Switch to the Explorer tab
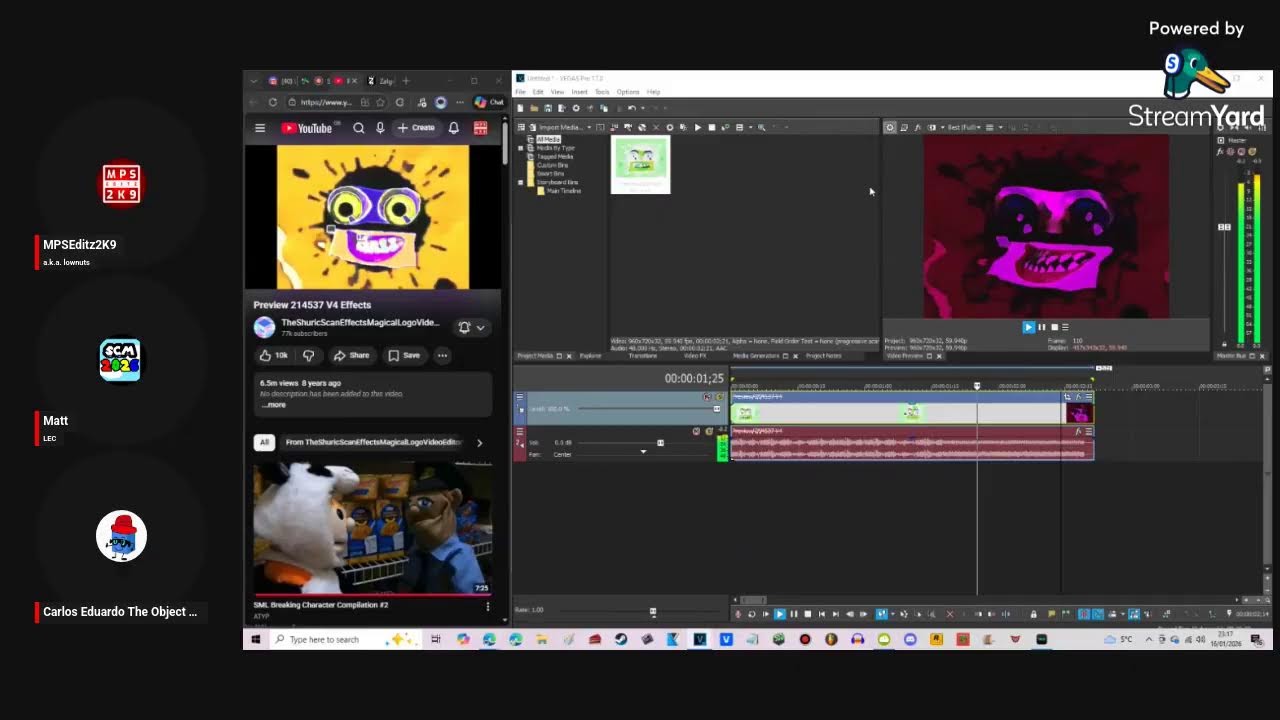The height and width of the screenshot is (720, 1280). tap(590, 356)
